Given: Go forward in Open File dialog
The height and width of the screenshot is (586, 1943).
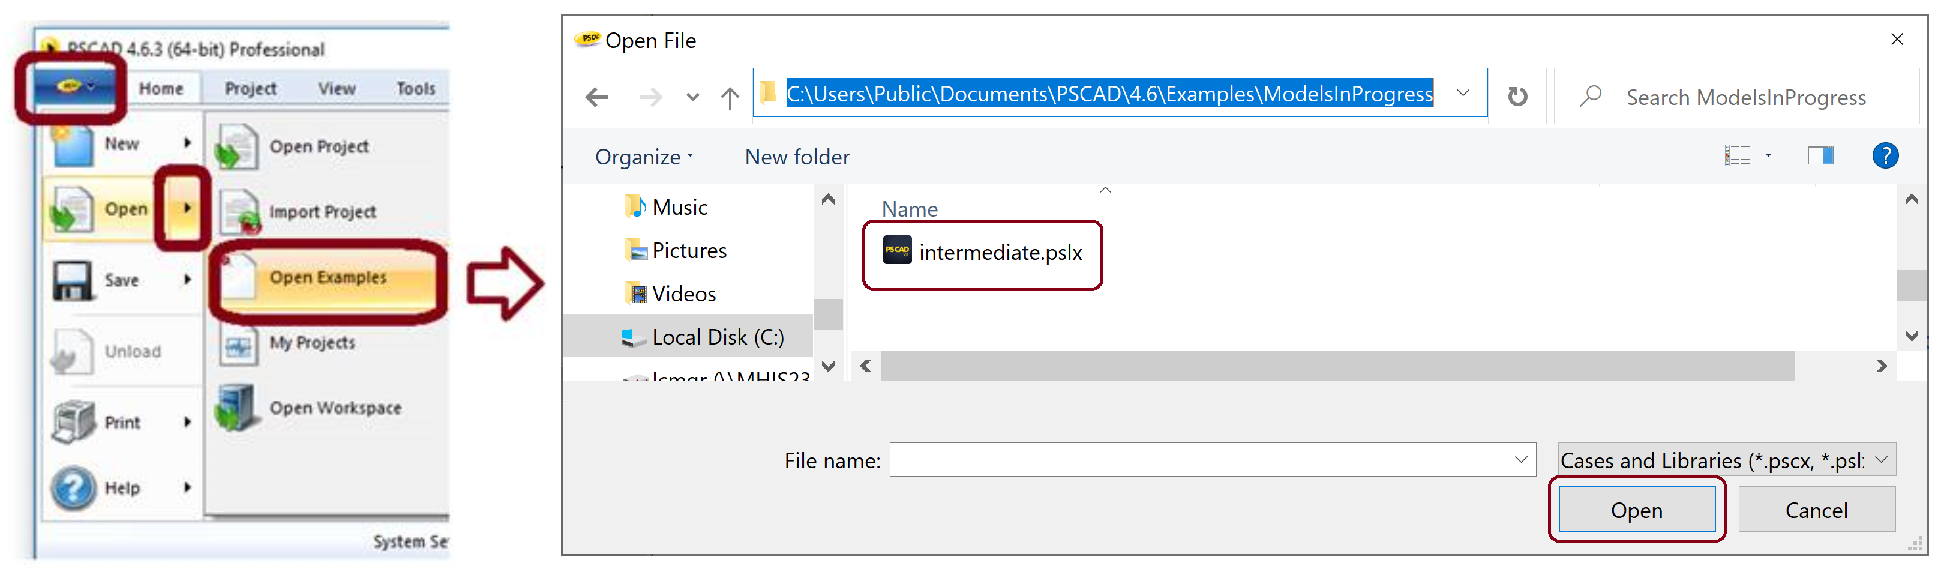Looking at the screenshot, I should tap(650, 97).
